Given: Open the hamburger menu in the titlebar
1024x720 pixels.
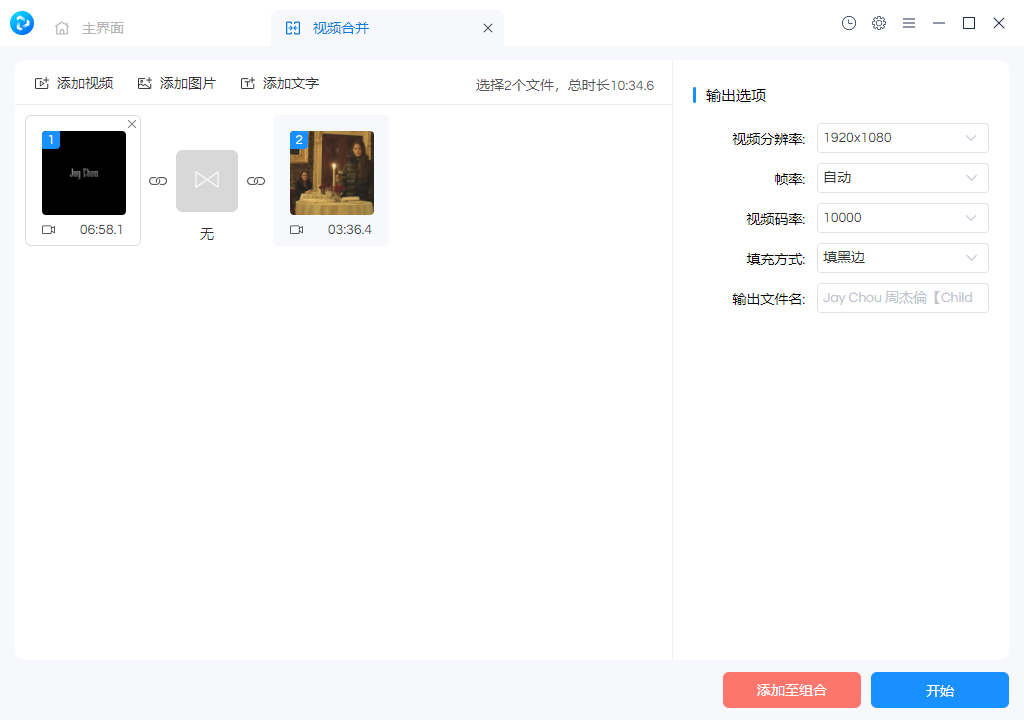Looking at the screenshot, I should [x=909, y=23].
